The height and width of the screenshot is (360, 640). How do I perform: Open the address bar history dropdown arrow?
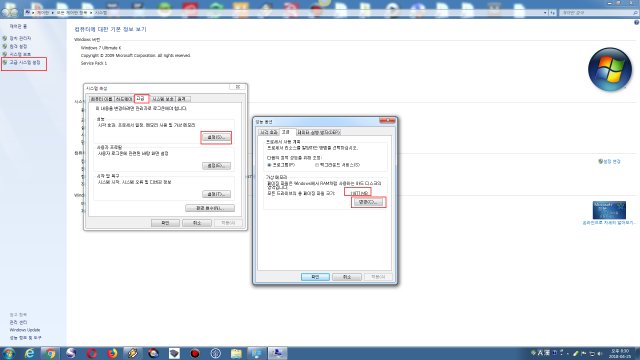click(545, 13)
